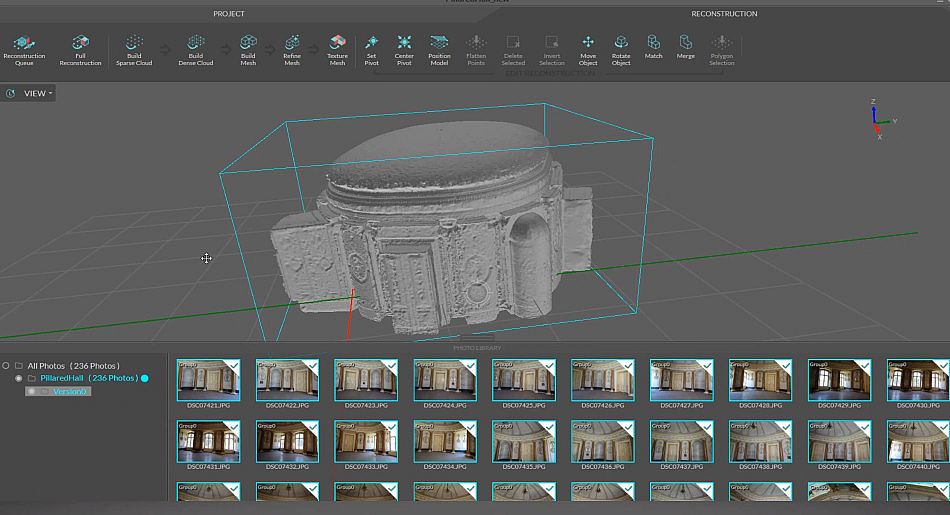
Task: Launch the Texture Mesh tool
Action: click(338, 49)
